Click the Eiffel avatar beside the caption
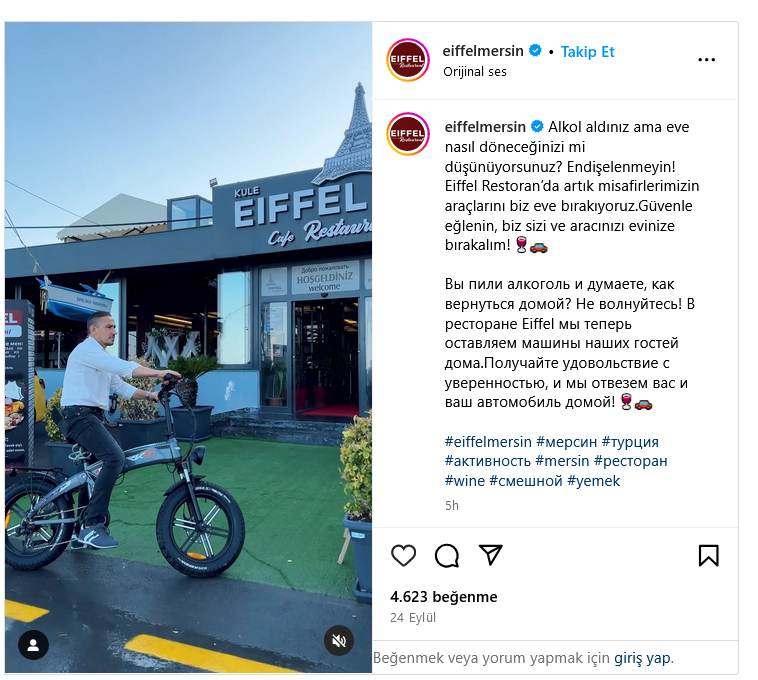Viewport: 758px width, 680px height. pos(408,134)
